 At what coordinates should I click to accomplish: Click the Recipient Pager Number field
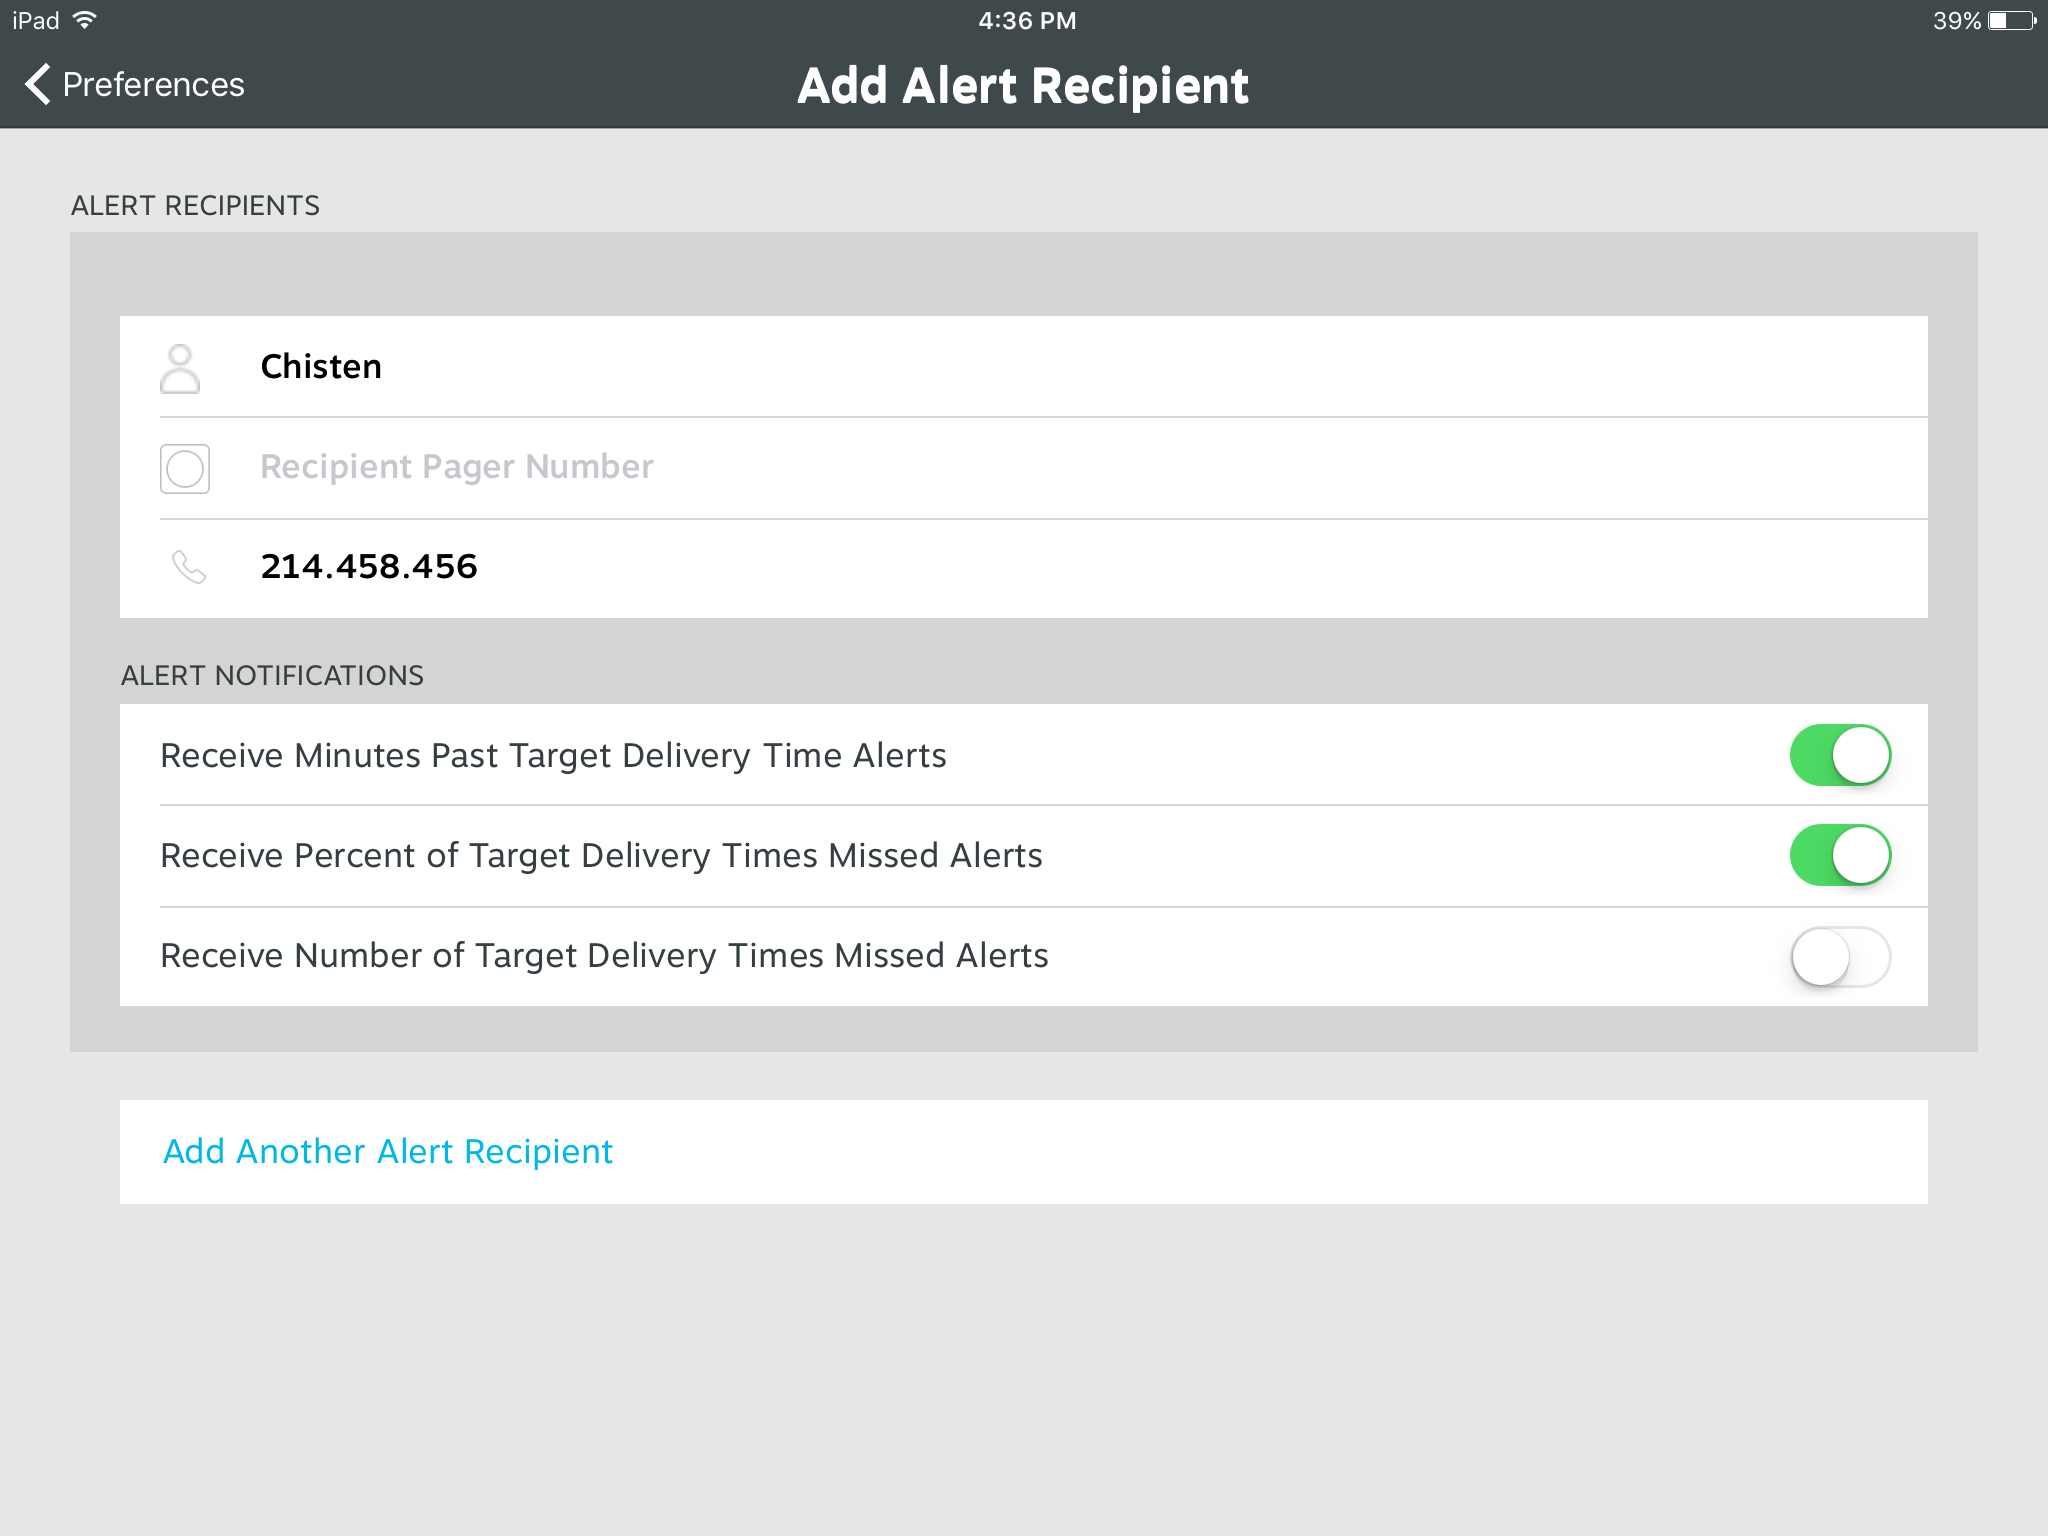coord(1024,468)
